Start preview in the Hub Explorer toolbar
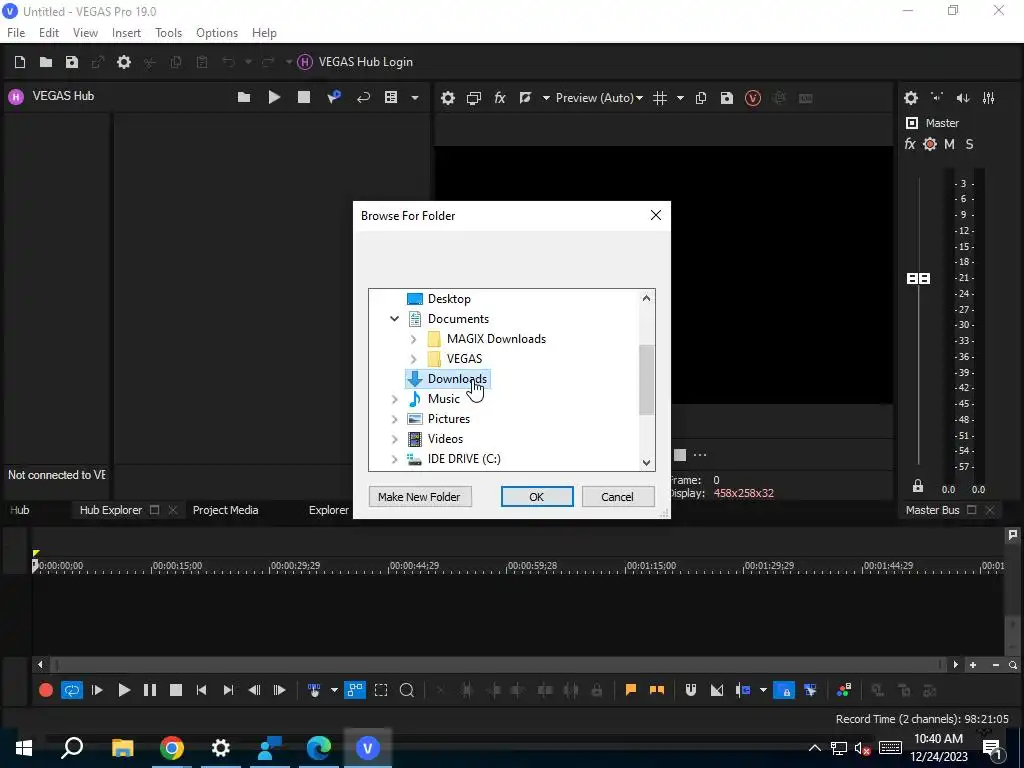1024x768 pixels. [x=274, y=97]
